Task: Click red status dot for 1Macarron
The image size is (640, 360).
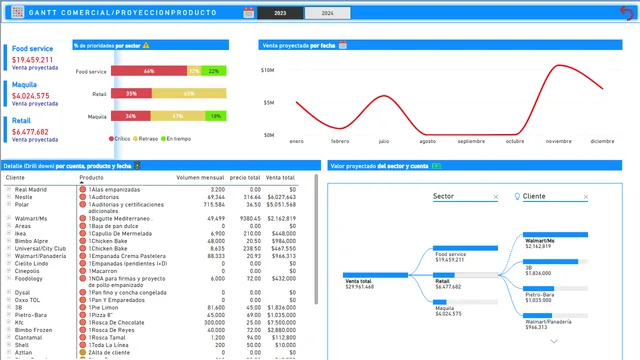Action: pyautogui.click(x=82, y=271)
